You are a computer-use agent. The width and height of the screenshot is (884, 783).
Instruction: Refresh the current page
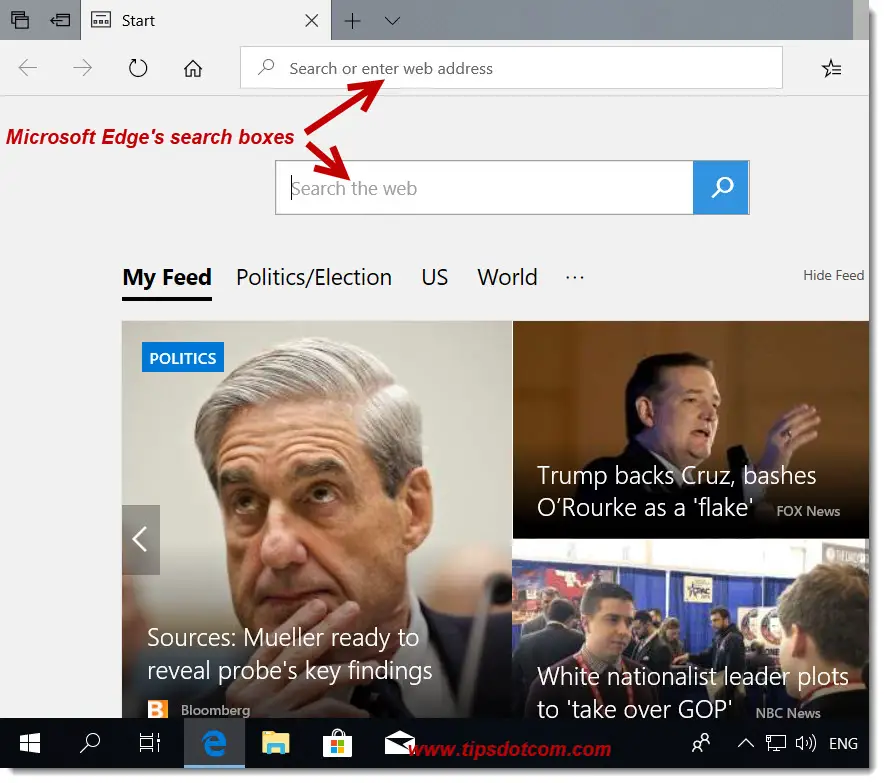pyautogui.click(x=138, y=68)
